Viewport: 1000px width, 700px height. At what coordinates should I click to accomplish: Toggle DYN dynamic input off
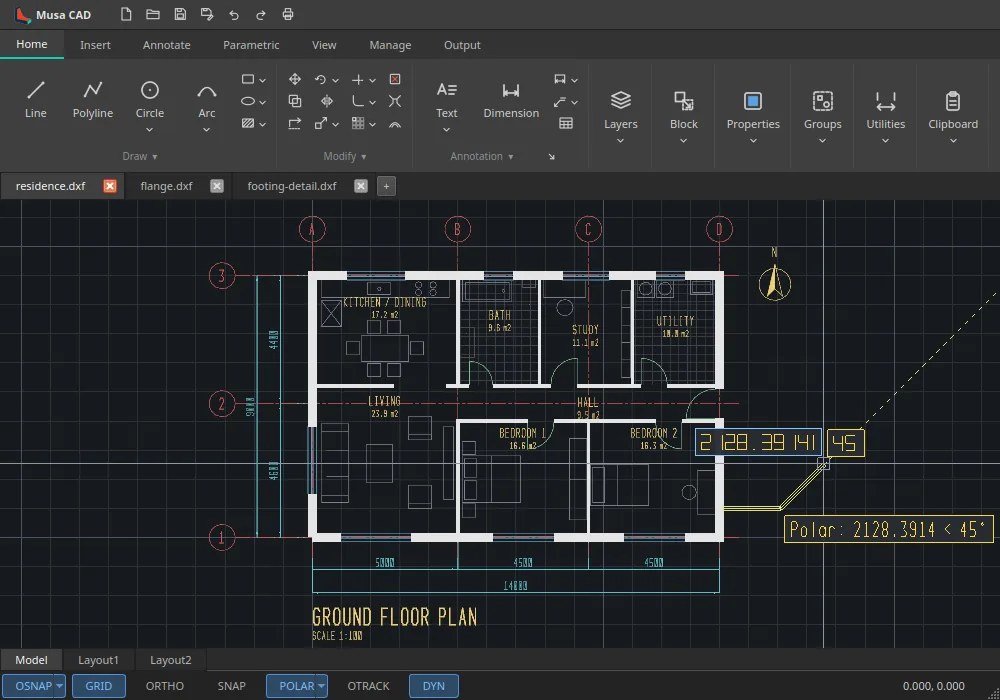(x=434, y=686)
